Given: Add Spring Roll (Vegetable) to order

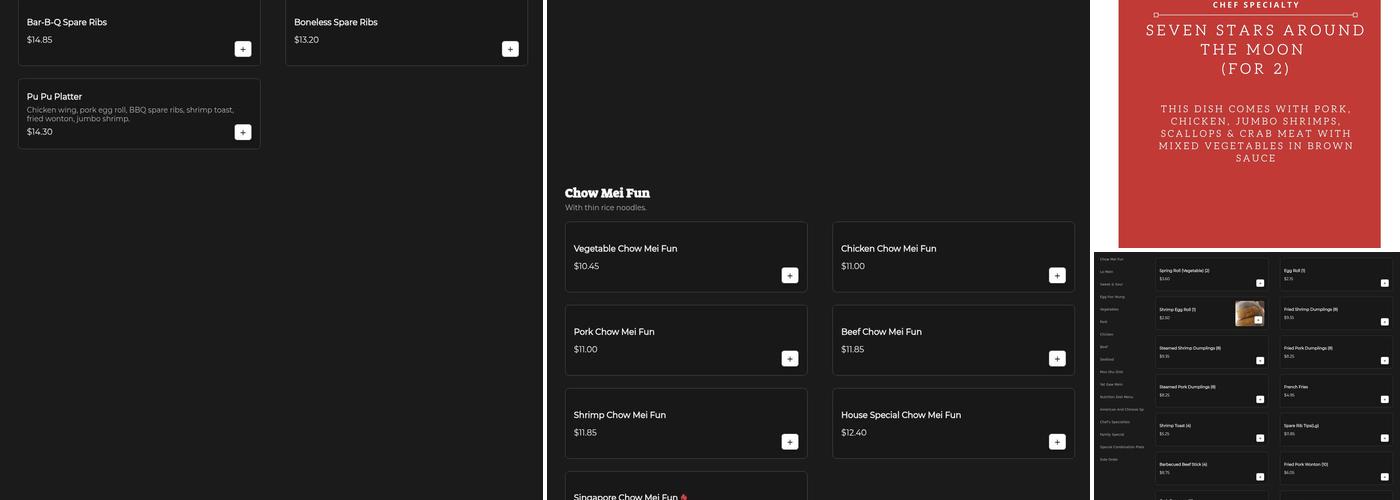Looking at the screenshot, I should pos(1260,283).
